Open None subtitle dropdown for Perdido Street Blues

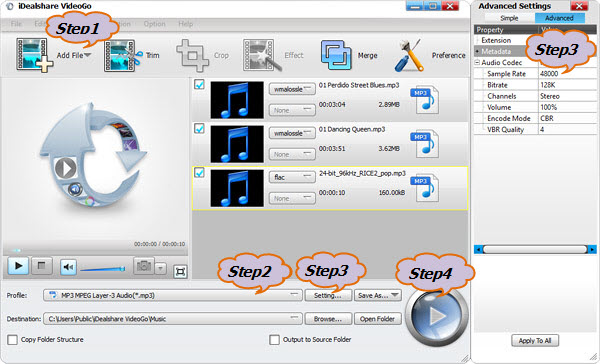(292, 110)
